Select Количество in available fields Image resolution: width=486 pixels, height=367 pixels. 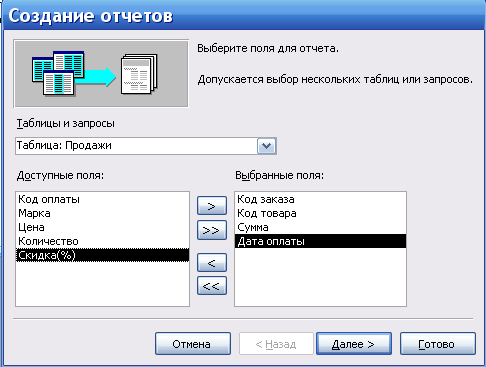102,241
